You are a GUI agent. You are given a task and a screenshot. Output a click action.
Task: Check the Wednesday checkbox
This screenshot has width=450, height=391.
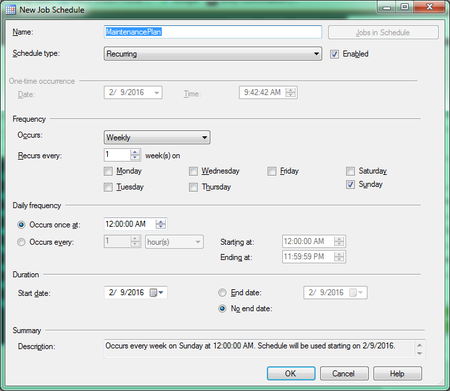(x=193, y=171)
